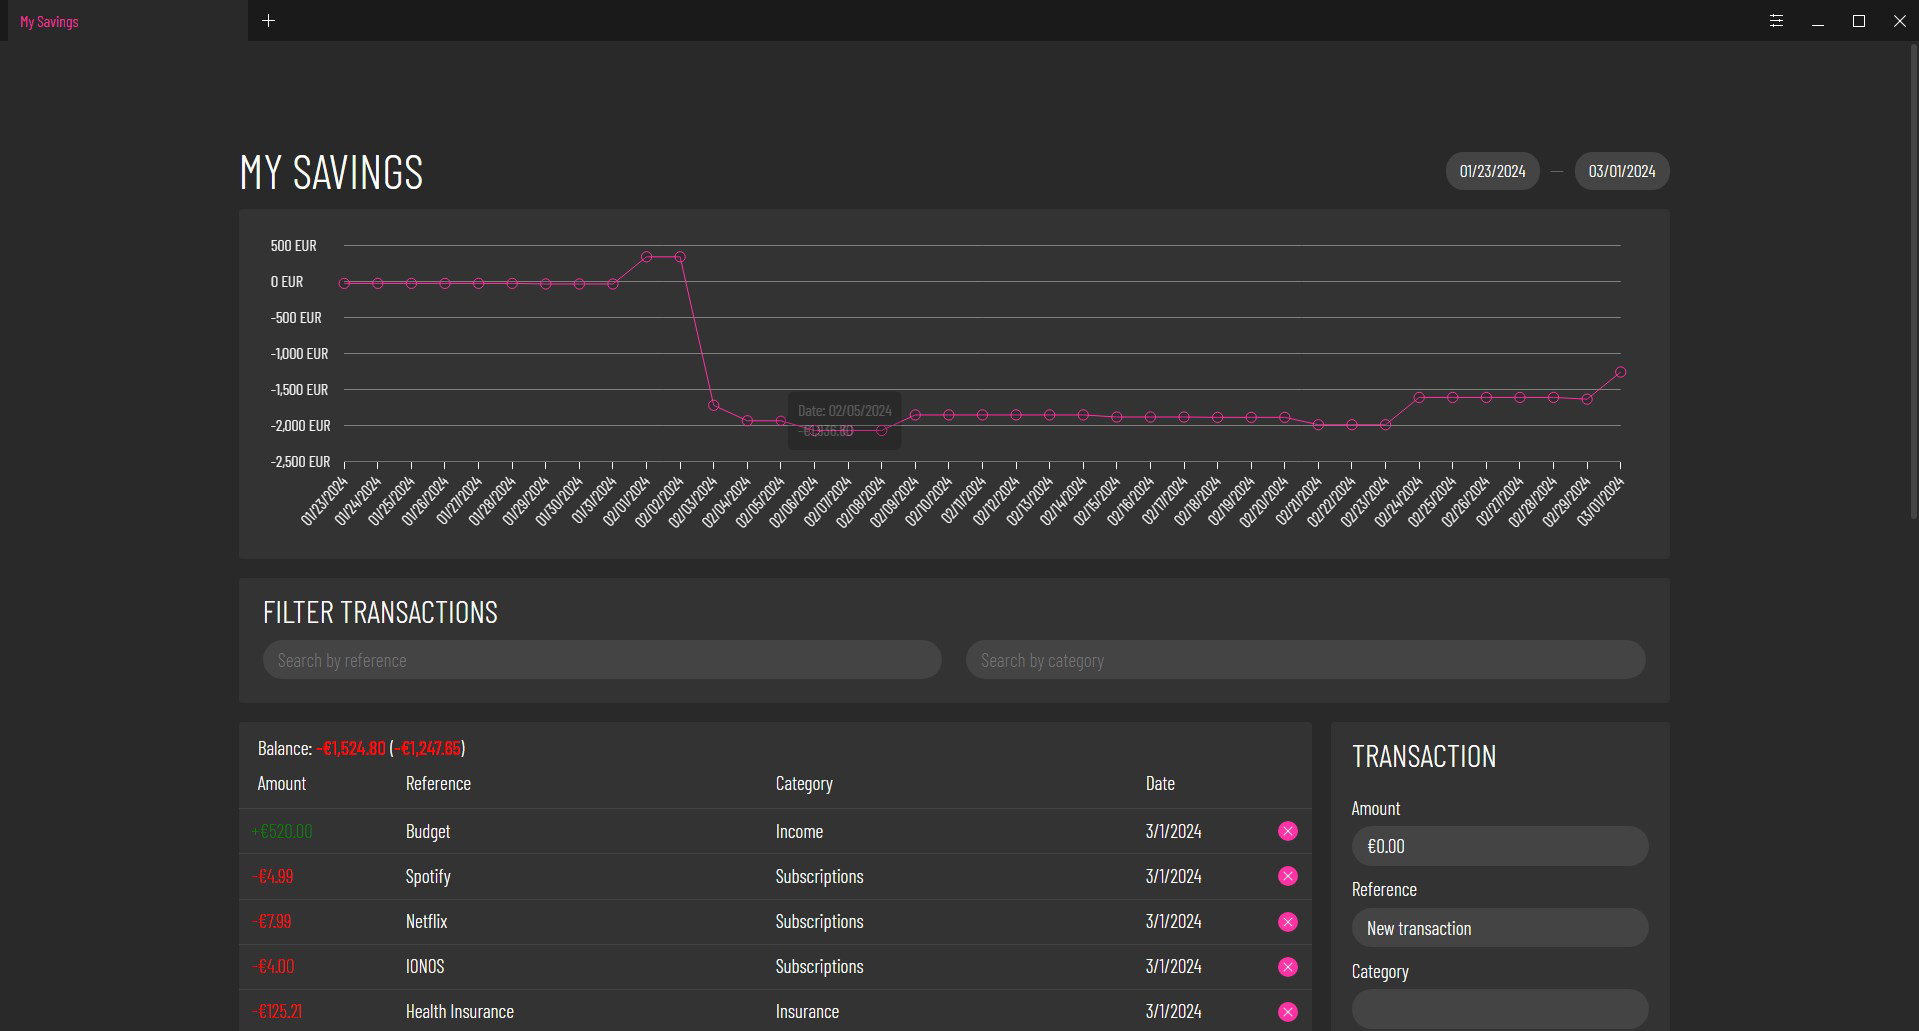Click the Insurance category cell
This screenshot has width=1919, height=1031.
tap(807, 1011)
